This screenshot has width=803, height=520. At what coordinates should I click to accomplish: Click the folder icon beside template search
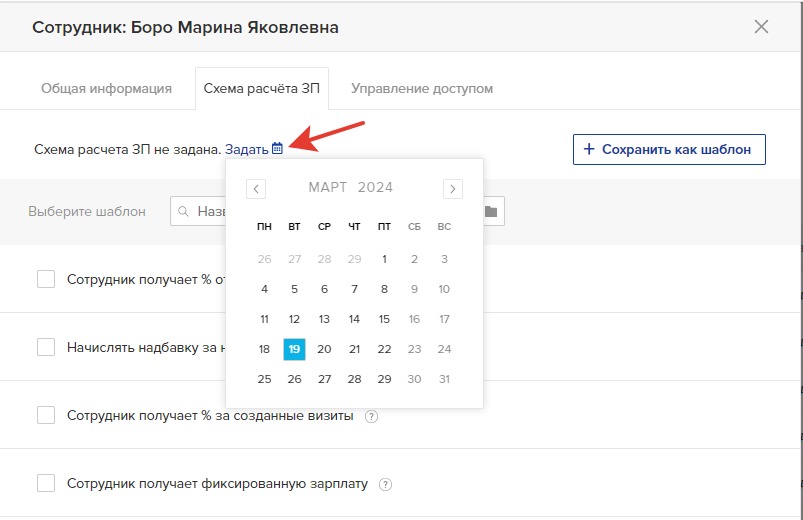(492, 211)
